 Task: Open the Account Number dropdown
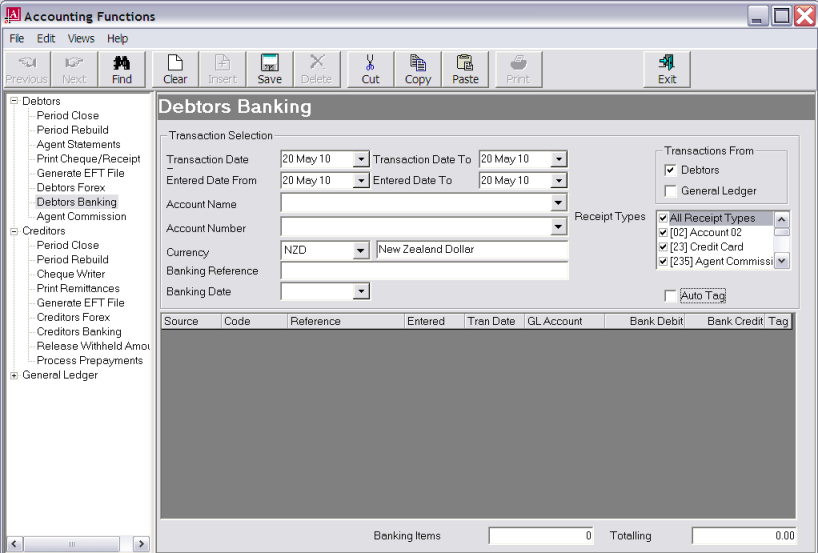[558, 226]
